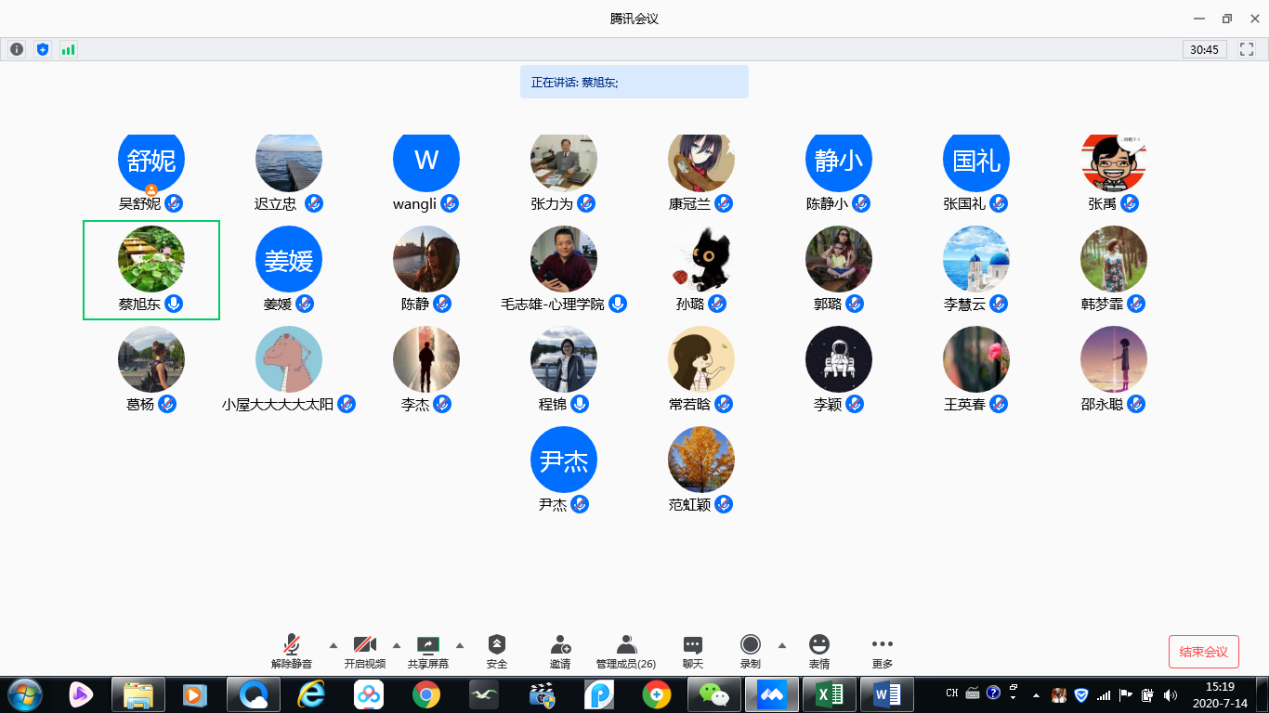Viewport: 1269px width, 713px height.
Task: Click the record icon
Action: [x=750, y=644]
